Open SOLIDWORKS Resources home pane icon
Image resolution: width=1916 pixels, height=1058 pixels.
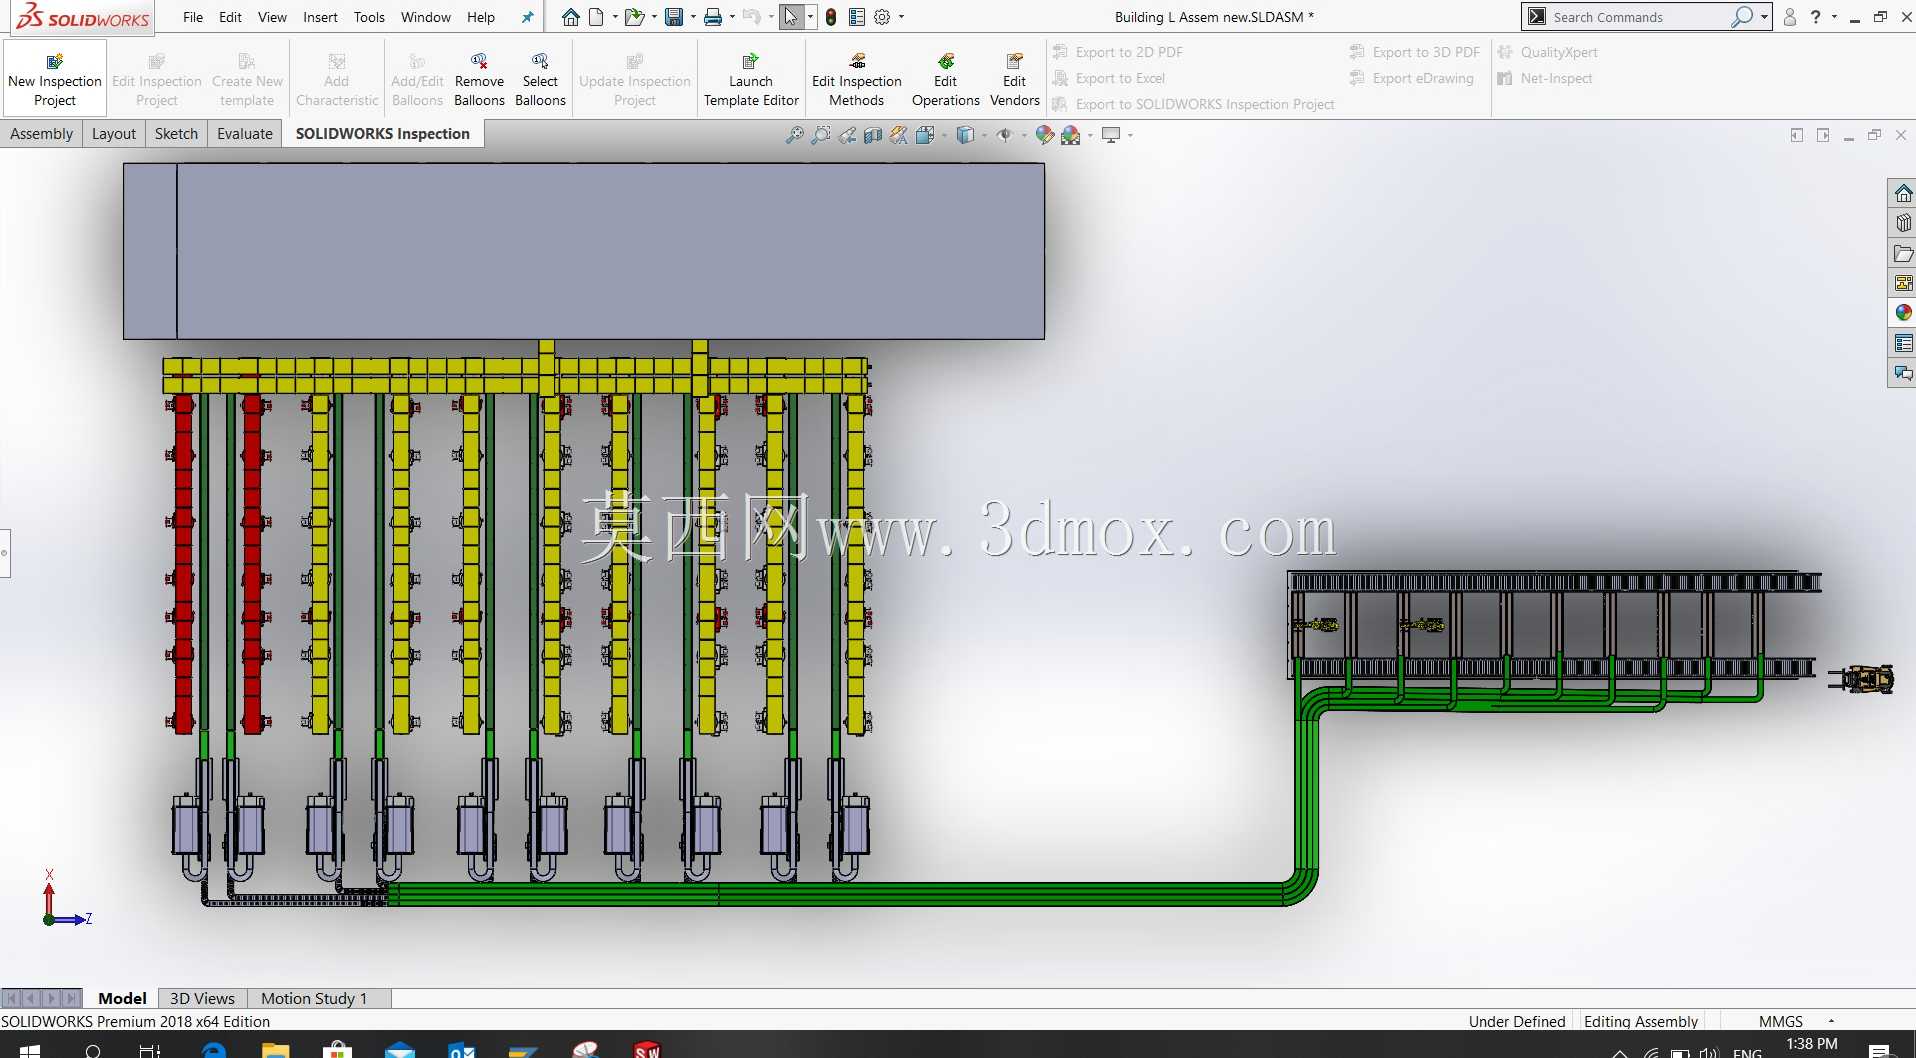click(x=1903, y=193)
